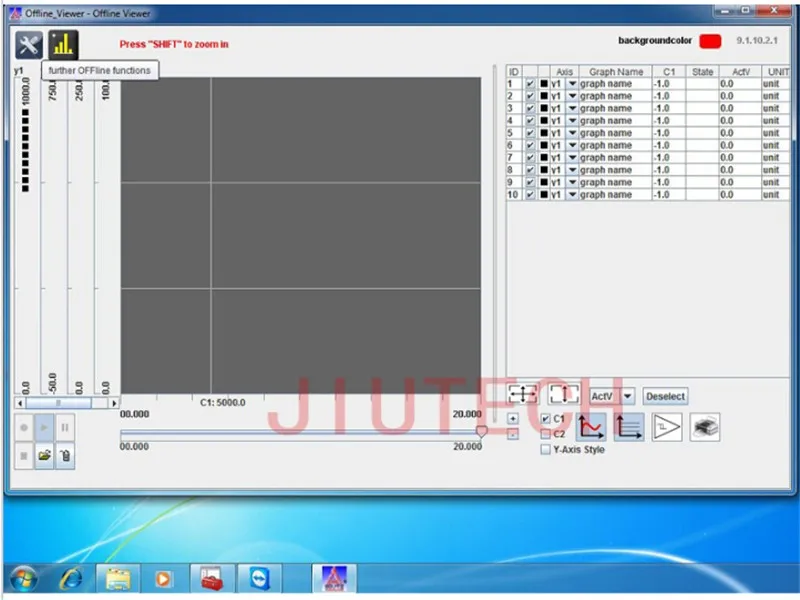Screen dimensions: 800x600
Task: Uncheck the C1 cursor checkbox
Action: coord(545,419)
